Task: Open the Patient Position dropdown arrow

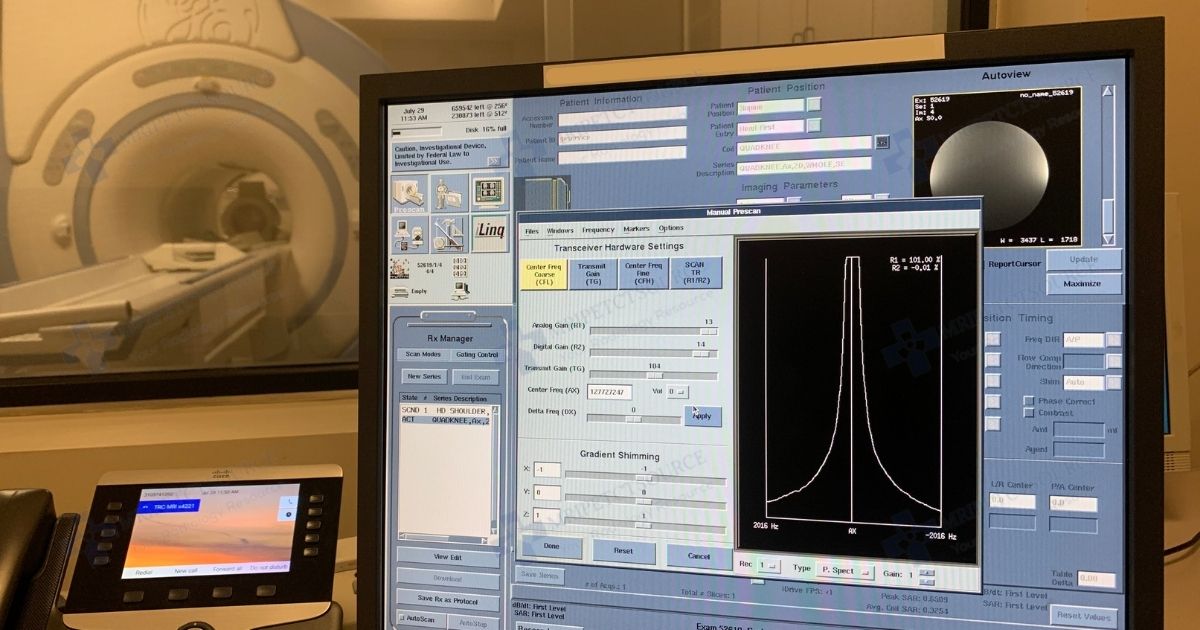Action: tap(813, 104)
